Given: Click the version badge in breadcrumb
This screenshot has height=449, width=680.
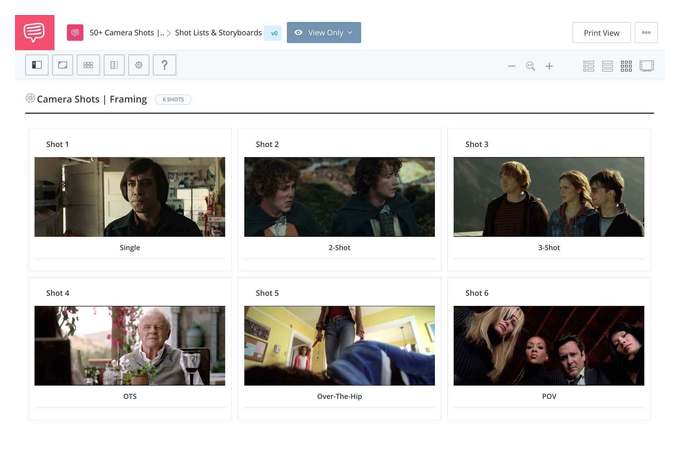Looking at the screenshot, I should (274, 33).
